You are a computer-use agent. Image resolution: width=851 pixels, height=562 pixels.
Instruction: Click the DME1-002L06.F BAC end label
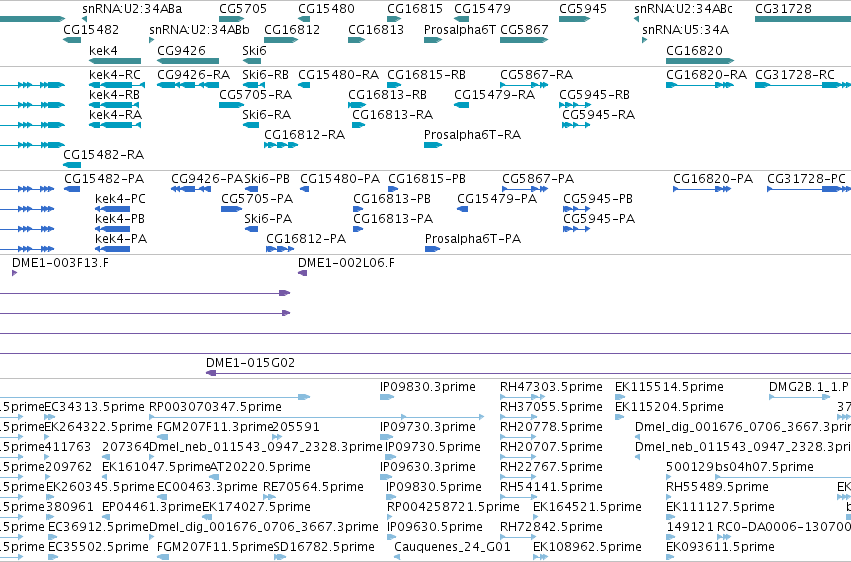[346, 263]
